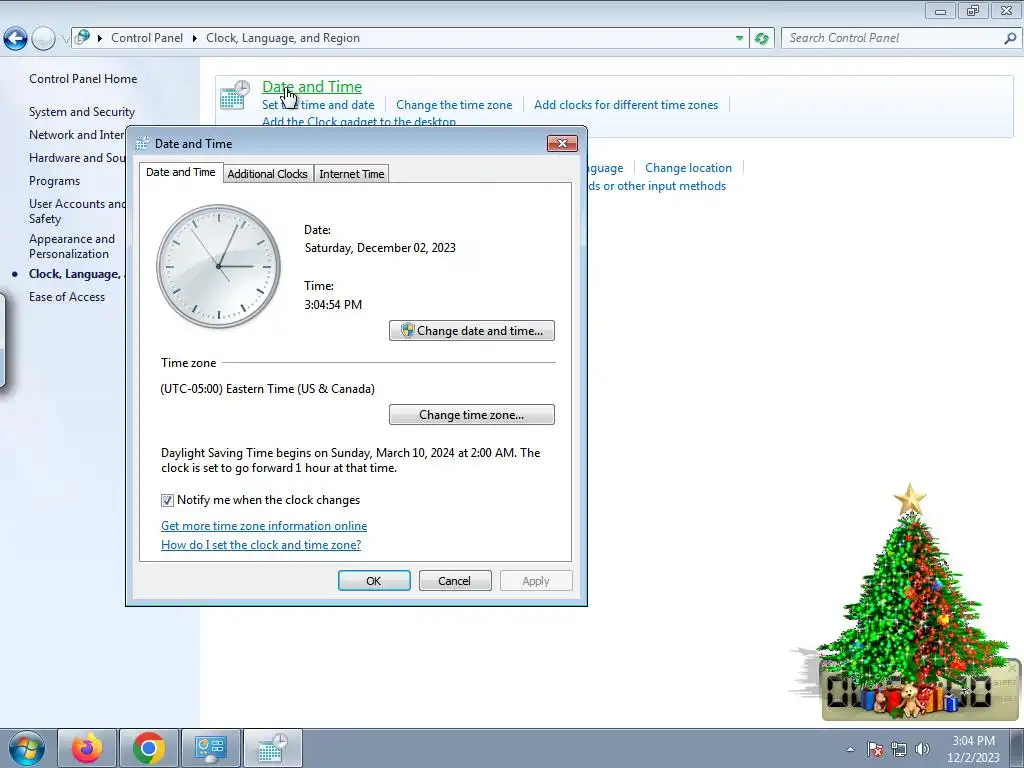Click the refresh icon beside address bar
1024x768 pixels.
coord(761,39)
